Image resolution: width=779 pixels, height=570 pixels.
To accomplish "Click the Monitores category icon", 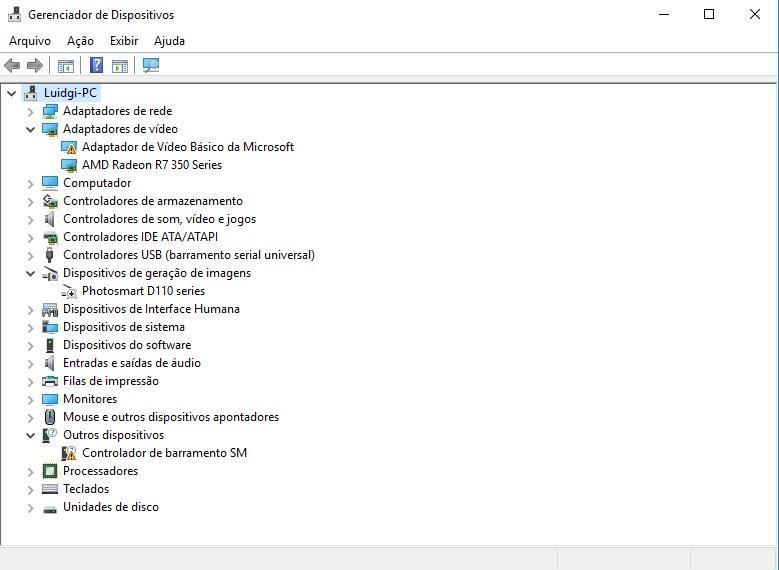I will coord(50,400).
